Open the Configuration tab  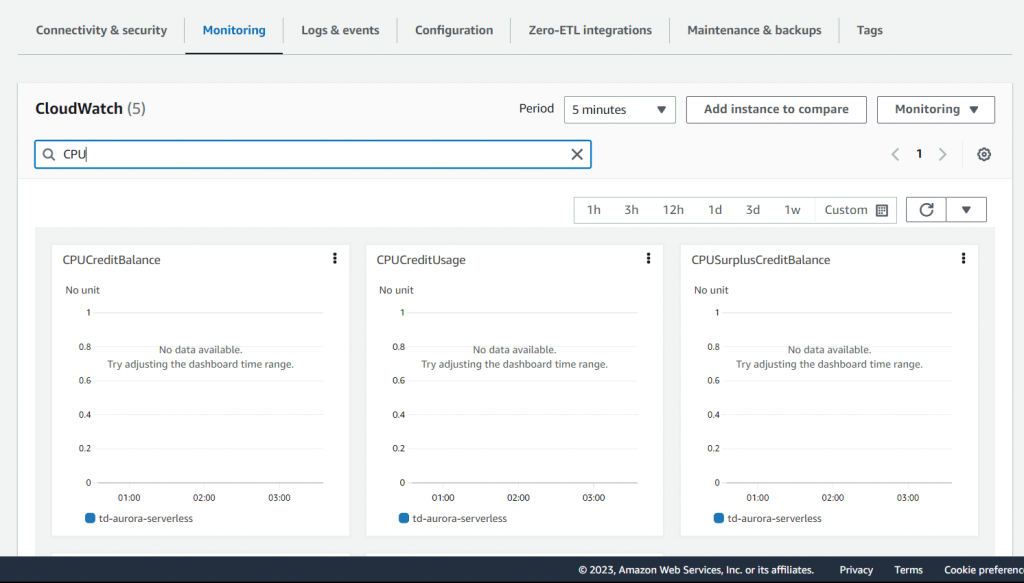pyautogui.click(x=454, y=30)
